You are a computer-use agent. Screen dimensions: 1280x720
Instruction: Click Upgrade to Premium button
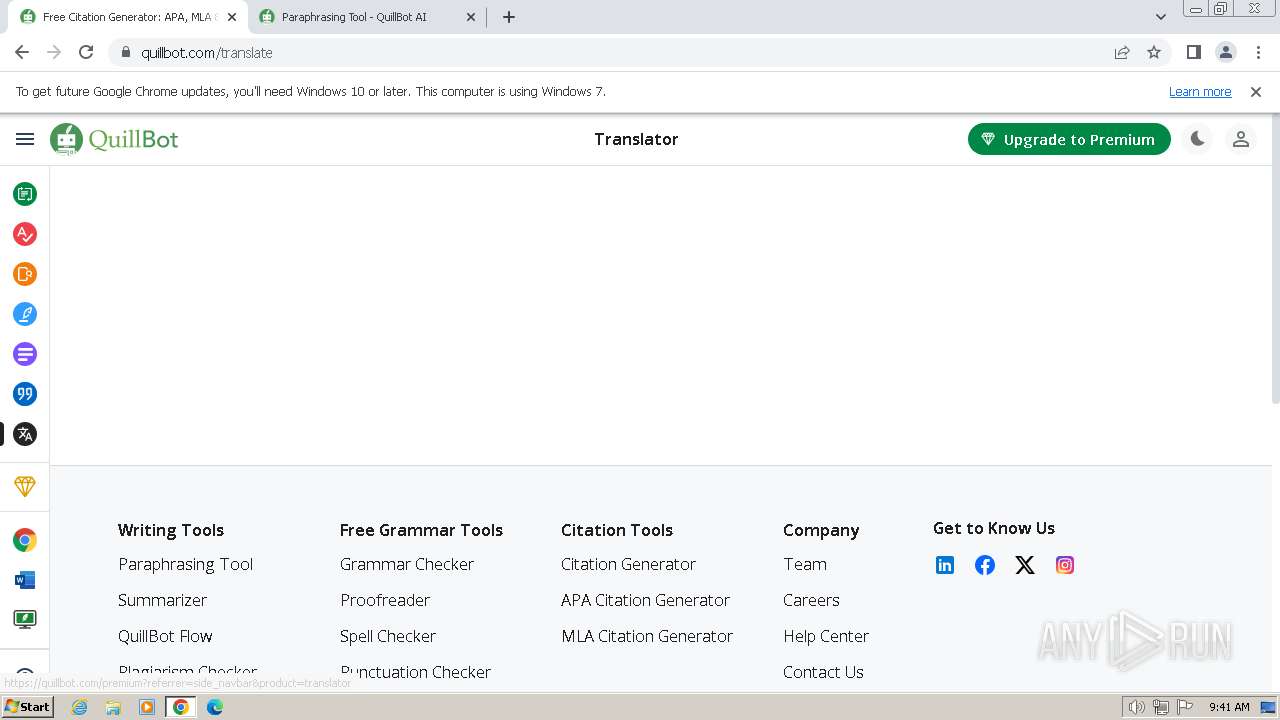(1069, 139)
